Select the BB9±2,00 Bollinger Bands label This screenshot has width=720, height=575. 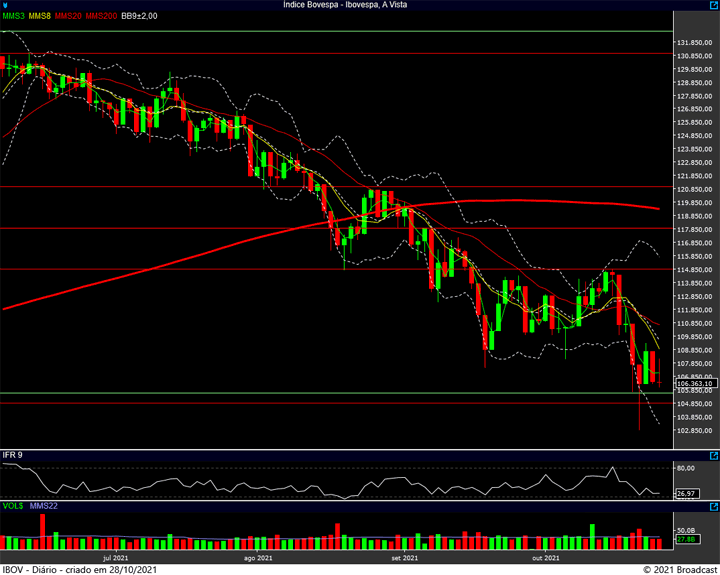coord(139,16)
